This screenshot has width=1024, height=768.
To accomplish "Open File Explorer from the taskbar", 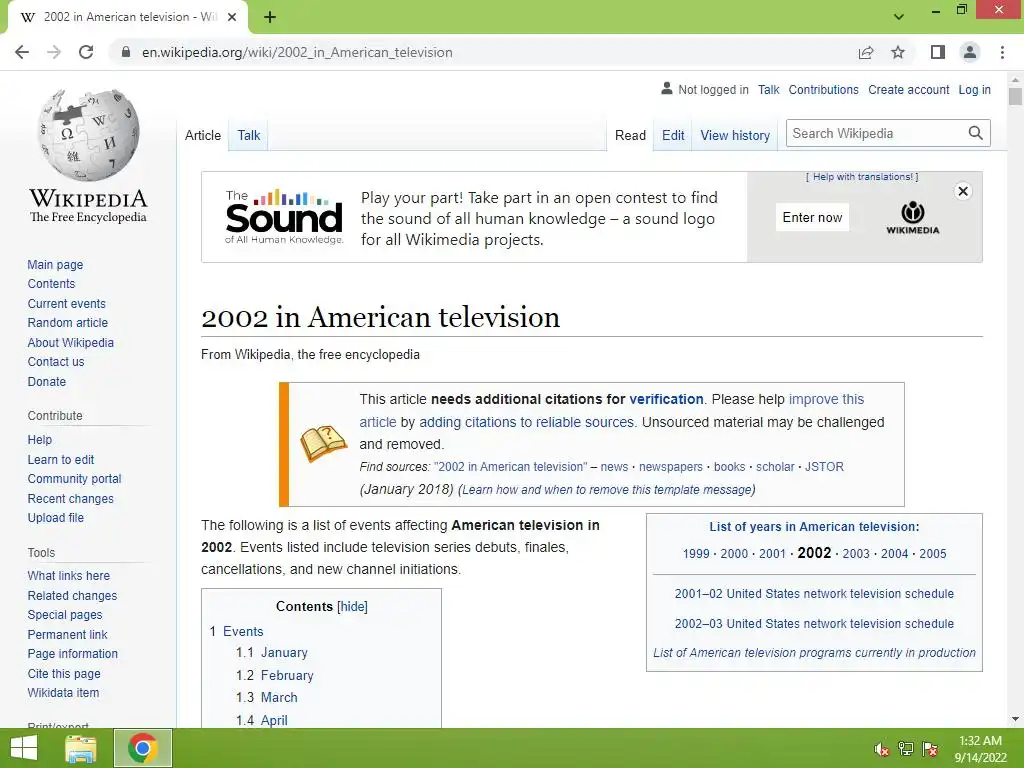I will pyautogui.click(x=81, y=748).
